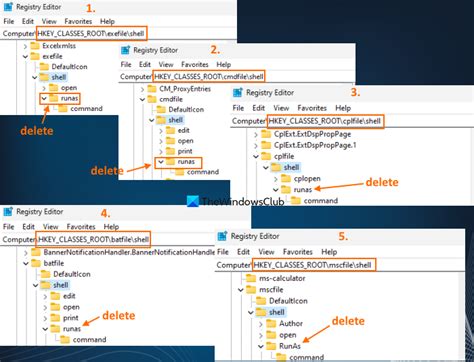Collapse the RunAs key under mscfile
Viewport: 474px width, 362px height.
[261, 346]
